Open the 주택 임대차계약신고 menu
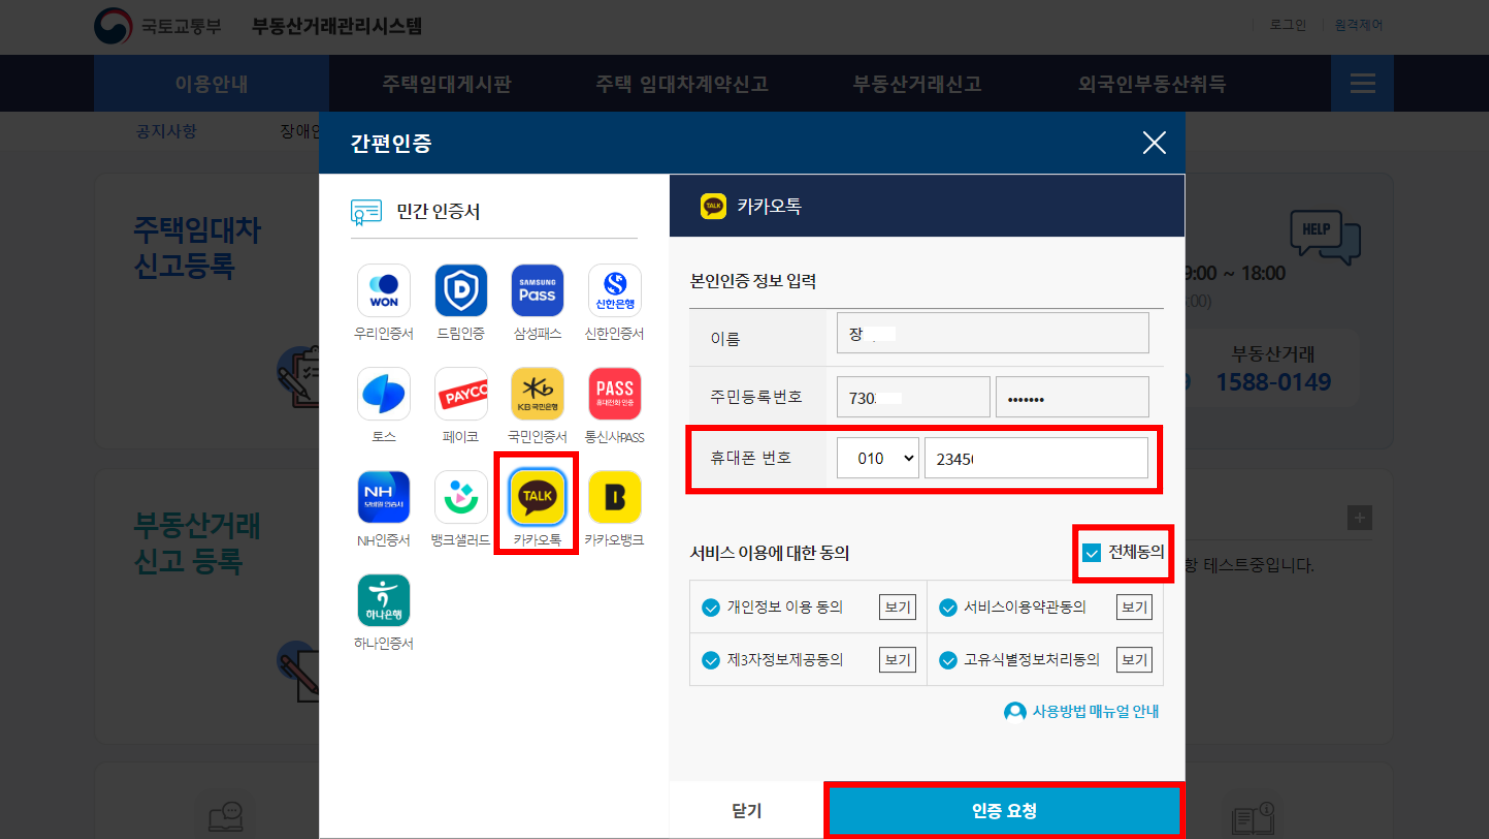 (682, 84)
